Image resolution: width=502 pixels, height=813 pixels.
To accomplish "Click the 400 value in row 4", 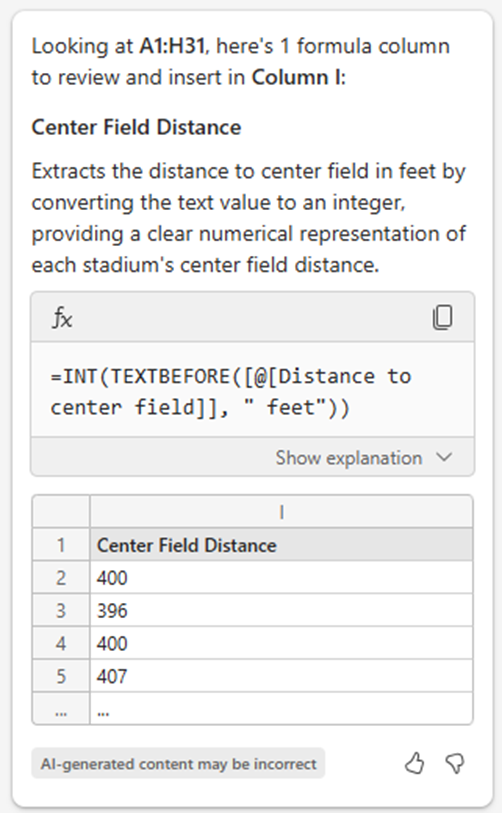I will pos(112,643).
